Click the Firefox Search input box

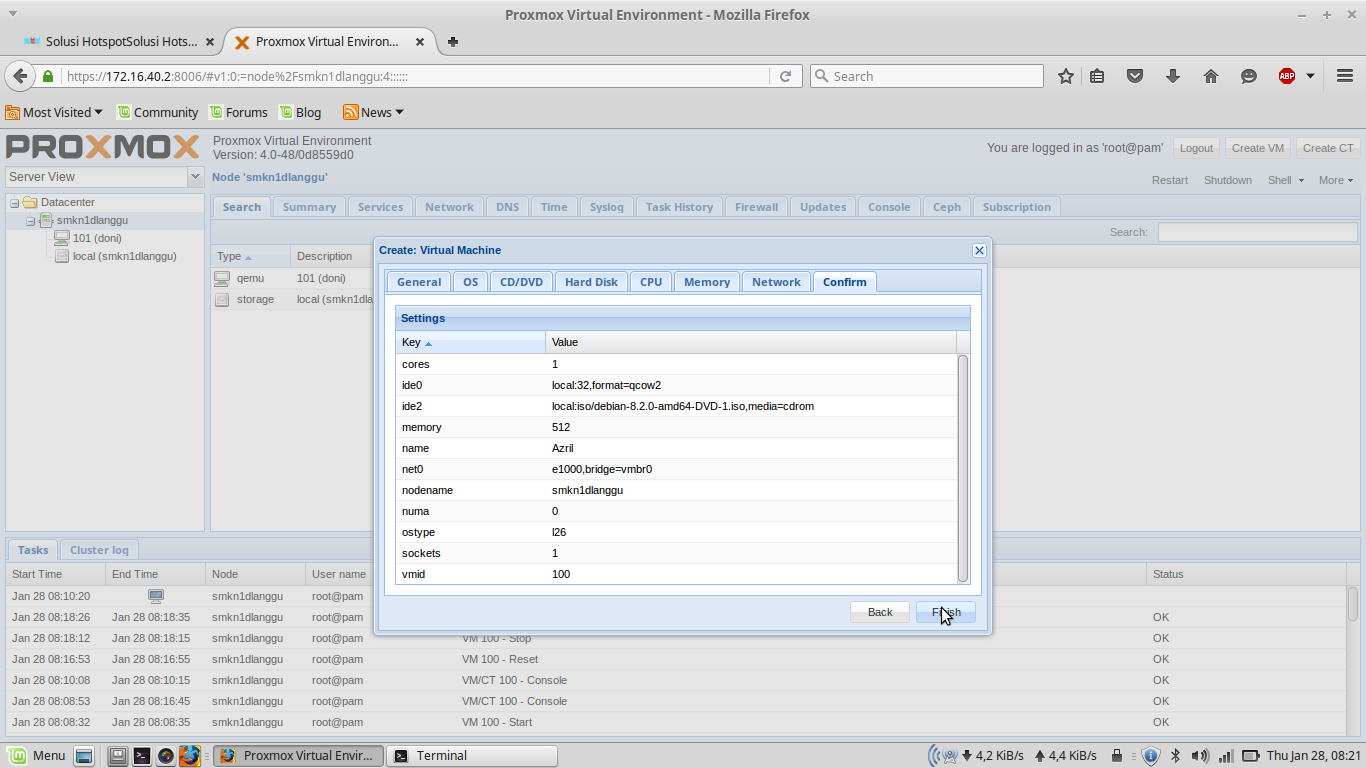[x=926, y=76]
